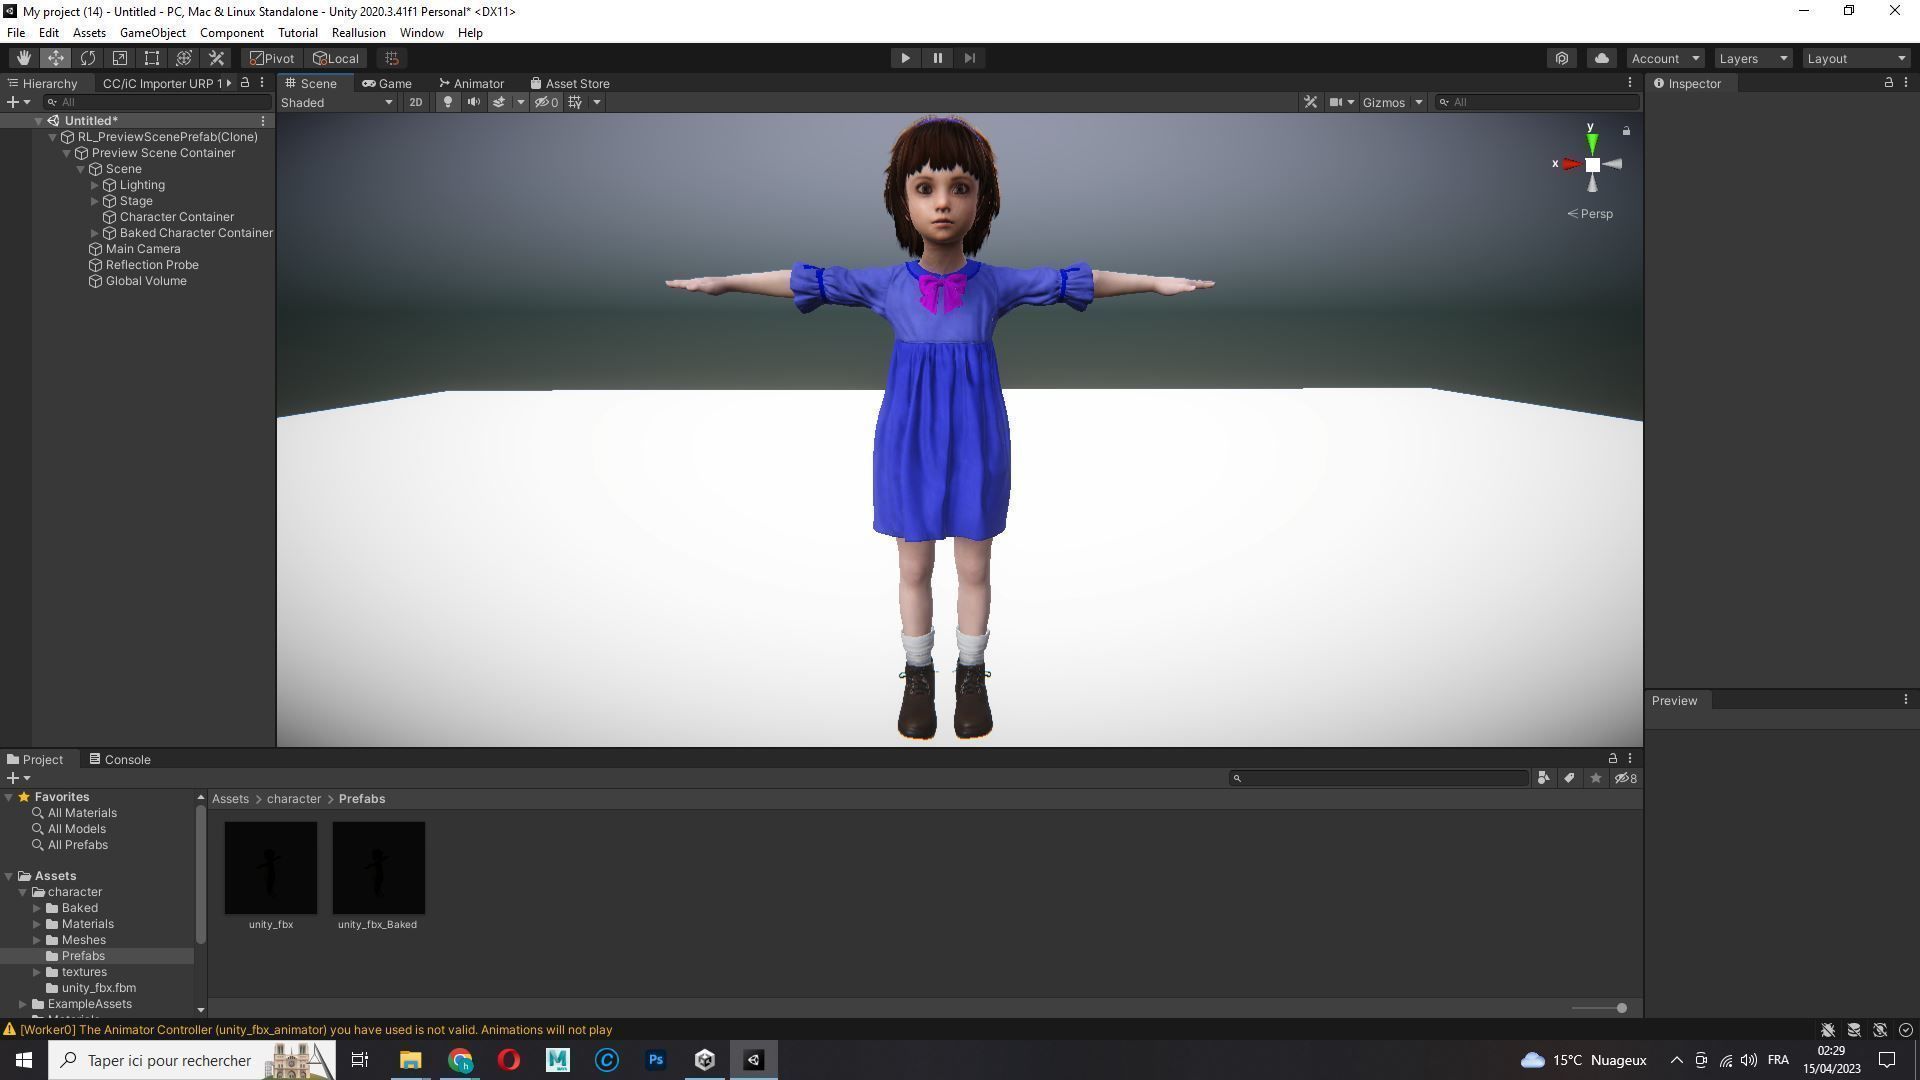Go to character in breadcrumb
Viewport: 1920px width, 1080px height.
click(294, 799)
